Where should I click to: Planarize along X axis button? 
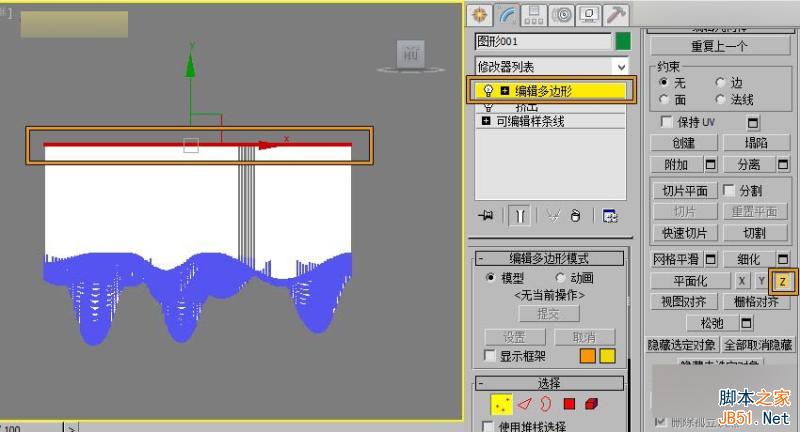point(742,281)
